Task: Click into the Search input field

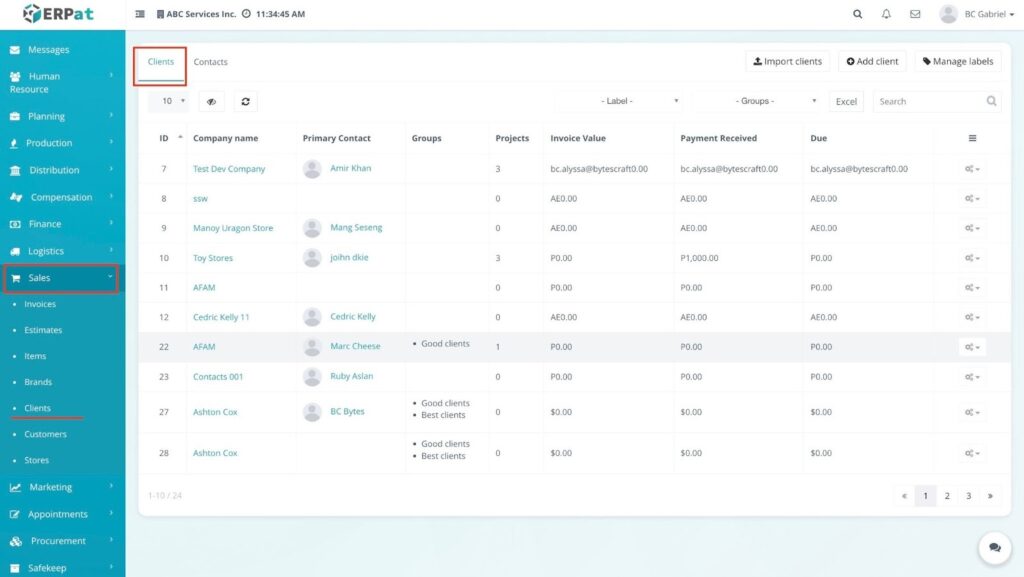Action: click(928, 101)
